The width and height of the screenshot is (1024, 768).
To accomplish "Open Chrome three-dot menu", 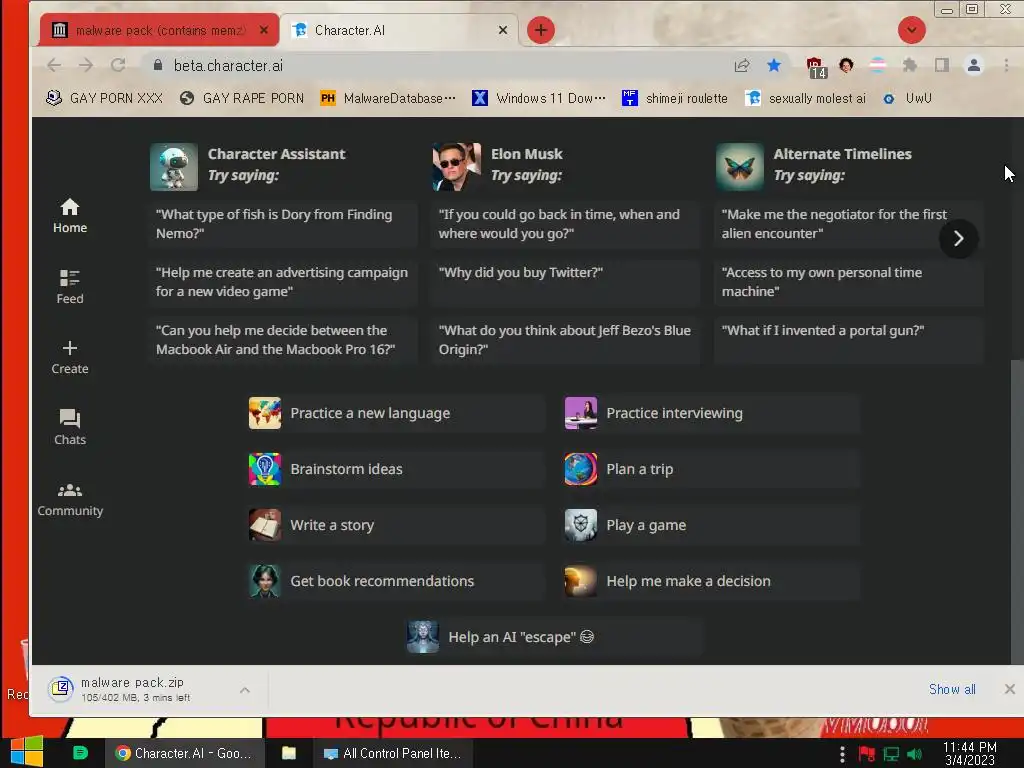I will (x=1006, y=65).
